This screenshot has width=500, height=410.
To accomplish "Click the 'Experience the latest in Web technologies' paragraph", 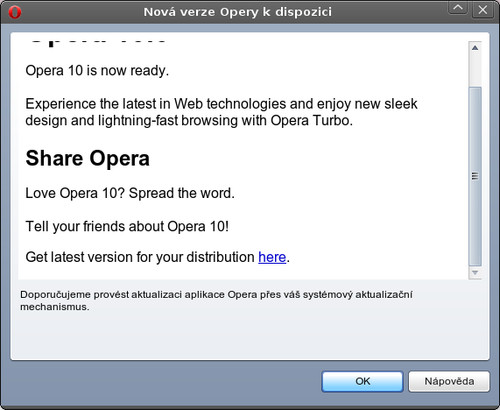I will tap(221, 112).
